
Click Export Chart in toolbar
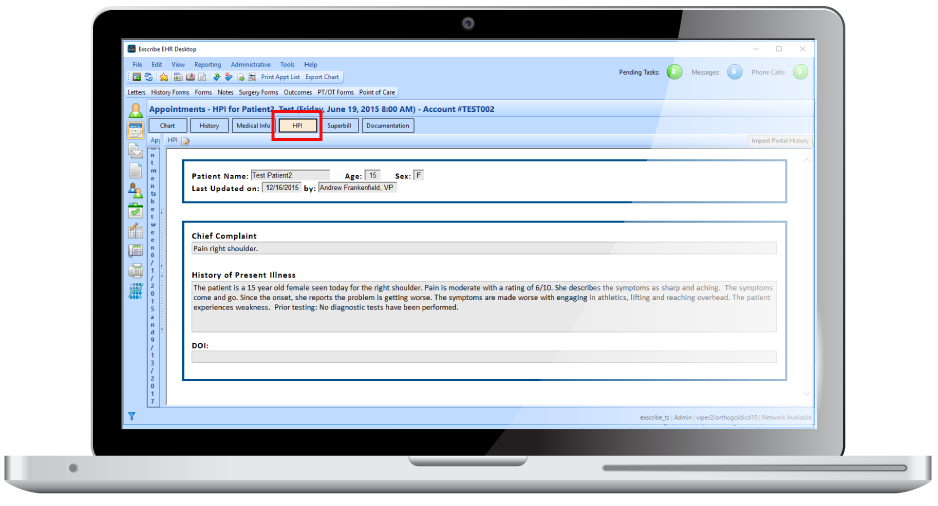pyautogui.click(x=322, y=77)
